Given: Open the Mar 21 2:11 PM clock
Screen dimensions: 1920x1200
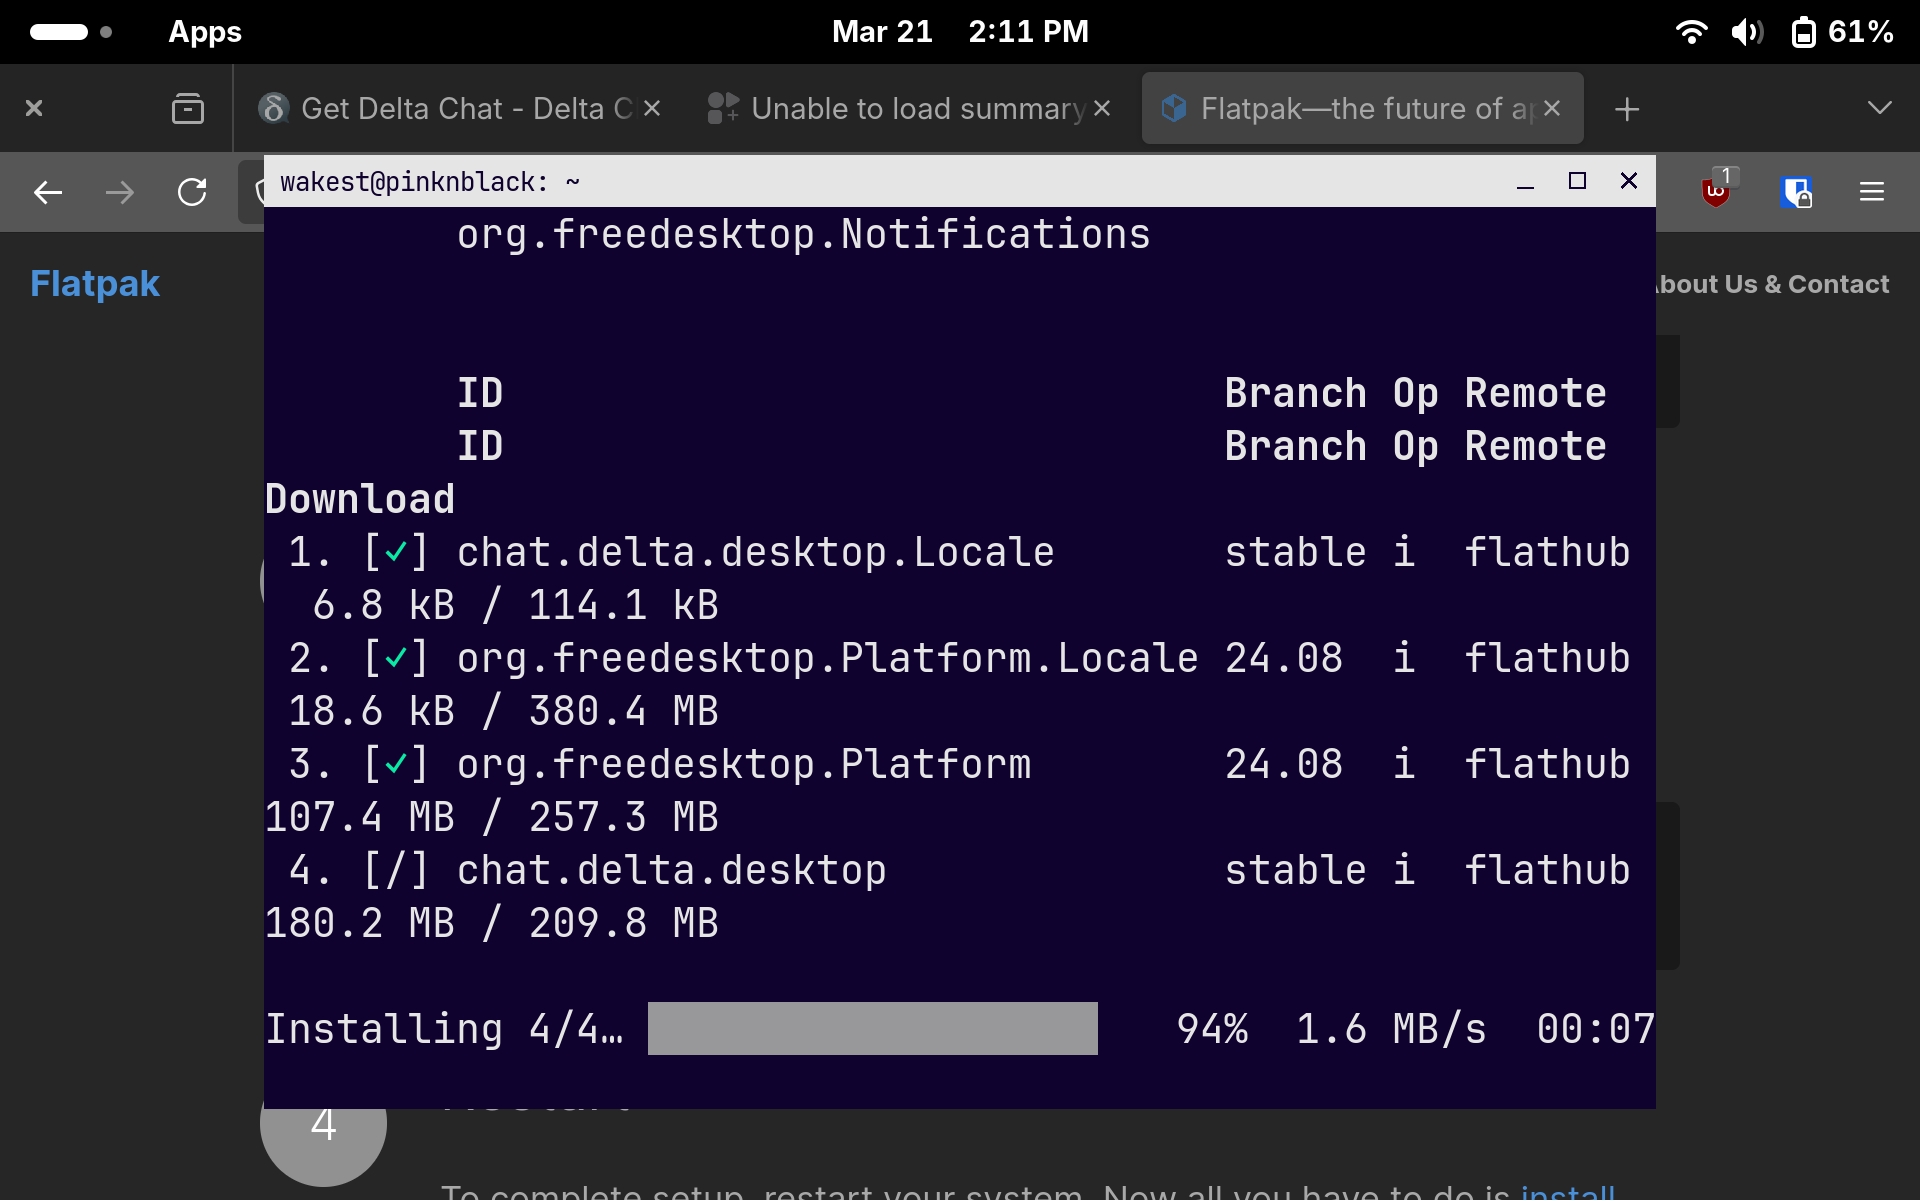Looking at the screenshot, I should pos(960,32).
